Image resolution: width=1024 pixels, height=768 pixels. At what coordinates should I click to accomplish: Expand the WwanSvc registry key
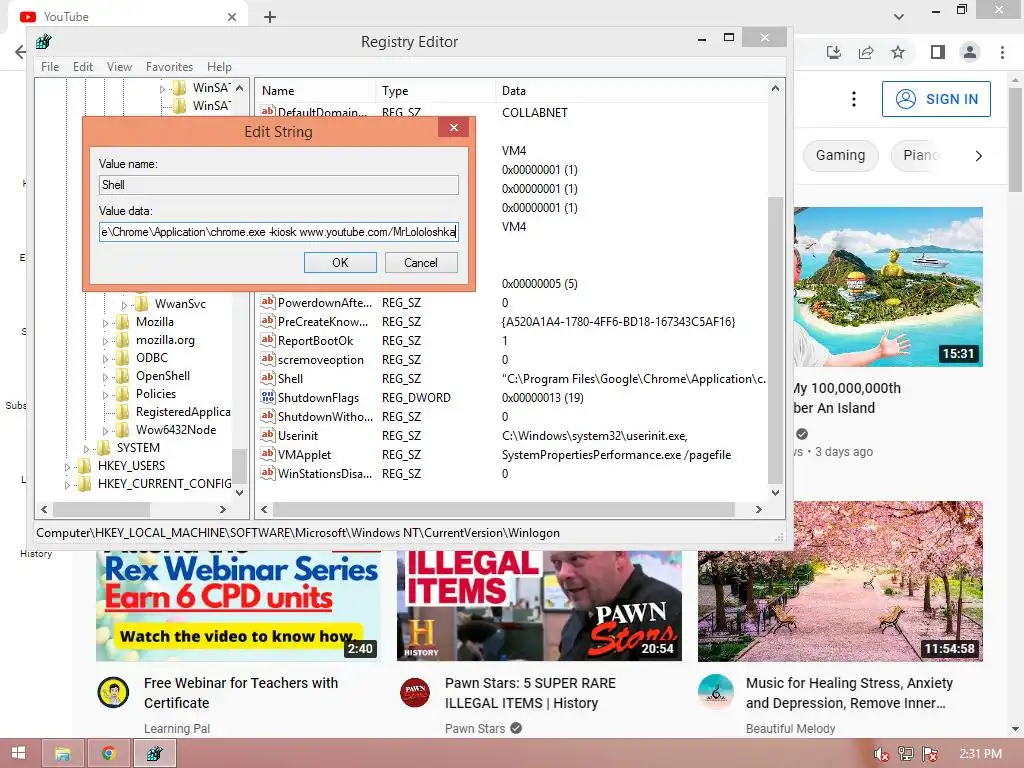tap(124, 304)
